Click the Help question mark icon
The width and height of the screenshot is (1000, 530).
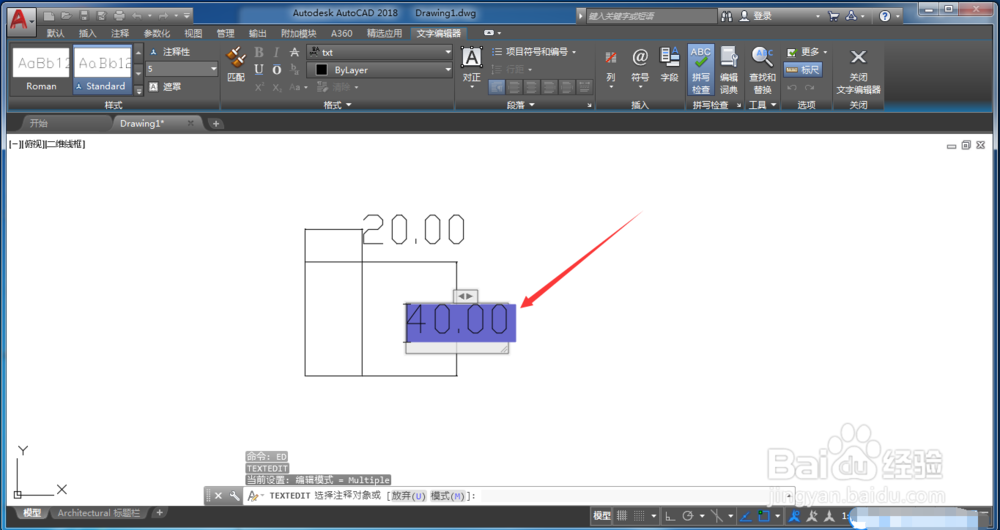tap(885, 16)
